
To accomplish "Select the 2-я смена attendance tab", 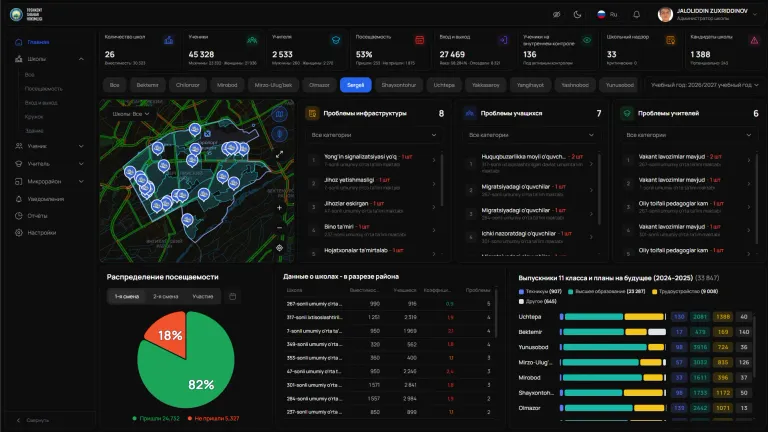I will pos(166,296).
